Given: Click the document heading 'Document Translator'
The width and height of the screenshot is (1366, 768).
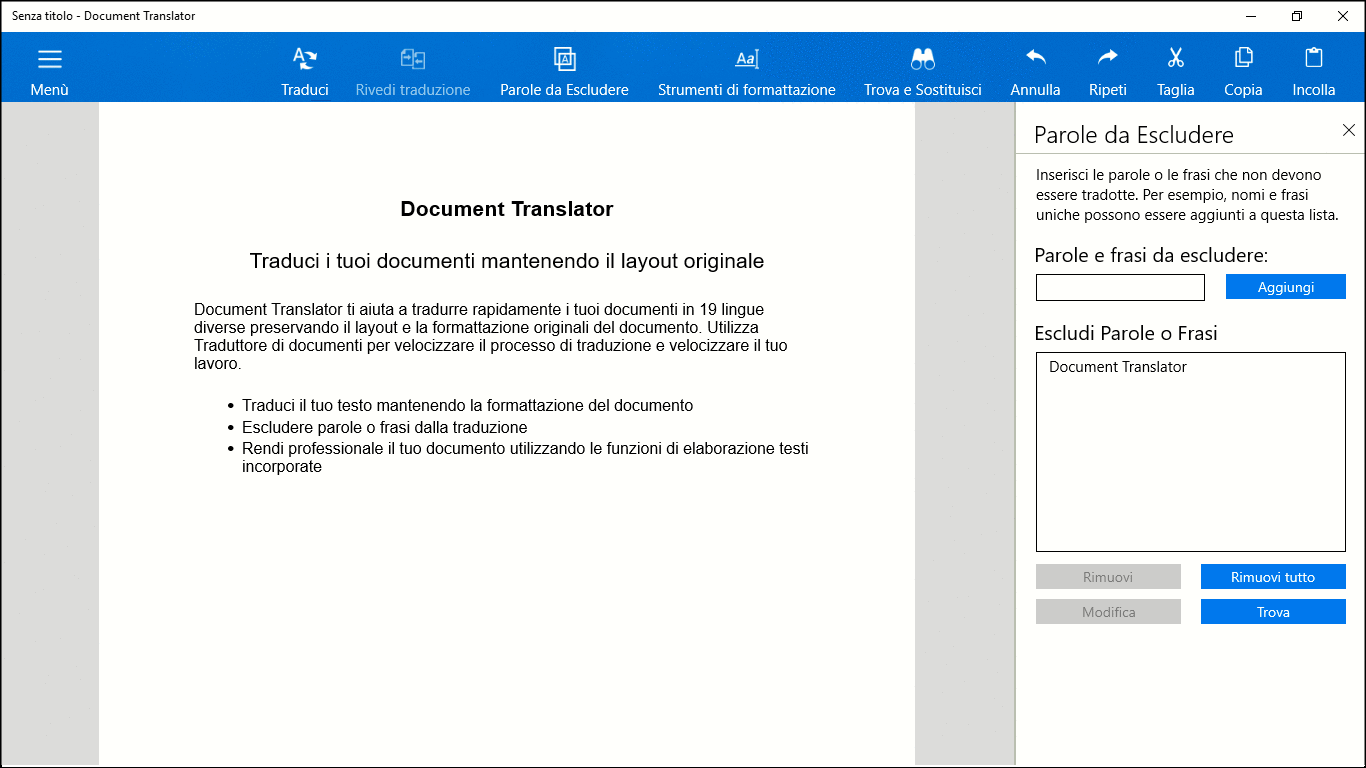Looking at the screenshot, I should click(507, 209).
